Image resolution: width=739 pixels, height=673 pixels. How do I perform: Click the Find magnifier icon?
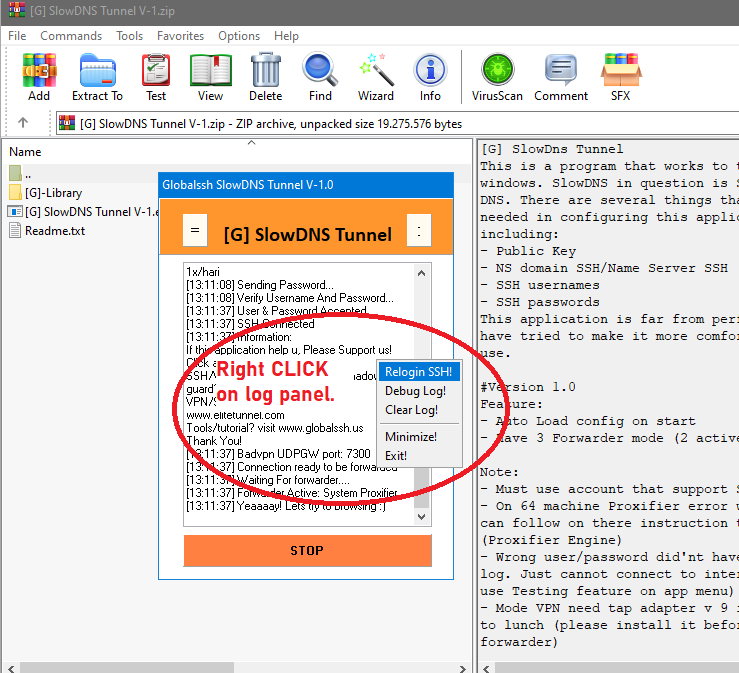(x=320, y=70)
